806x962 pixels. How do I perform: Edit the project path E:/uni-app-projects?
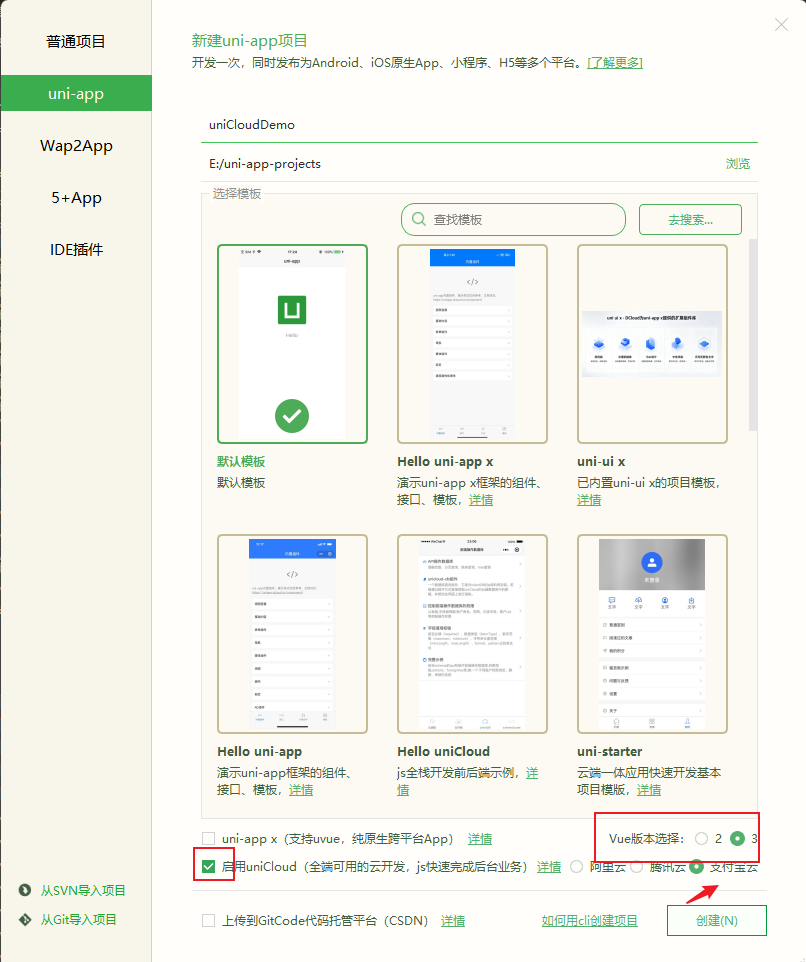tap(460, 164)
